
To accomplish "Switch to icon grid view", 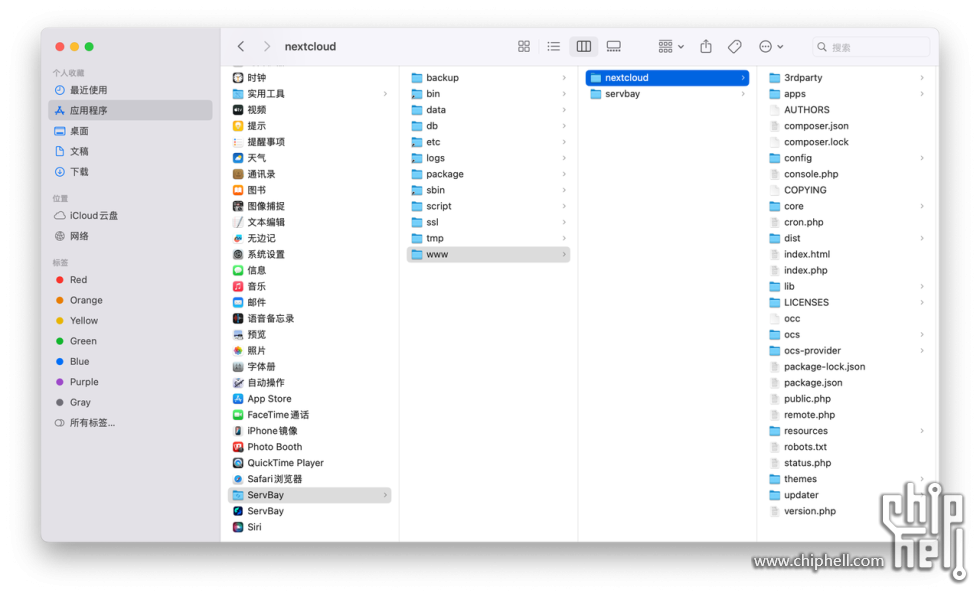I will pos(524,46).
